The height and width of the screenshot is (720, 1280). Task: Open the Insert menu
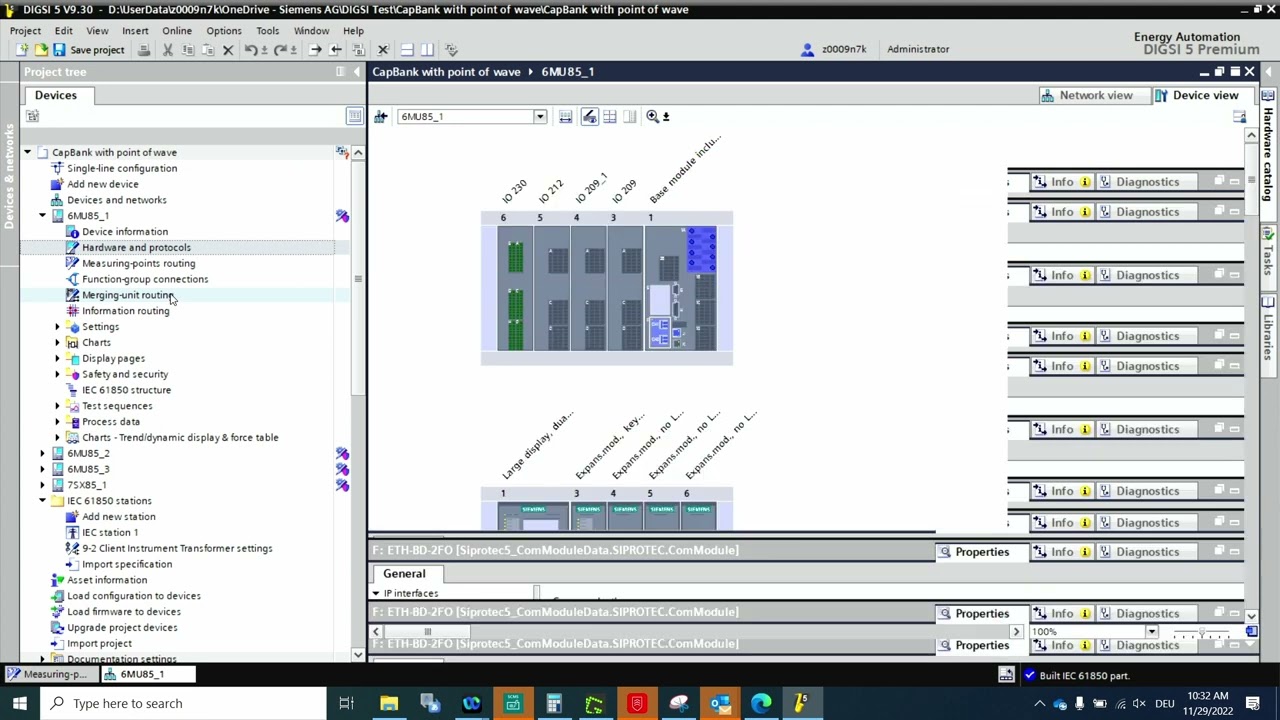click(135, 31)
